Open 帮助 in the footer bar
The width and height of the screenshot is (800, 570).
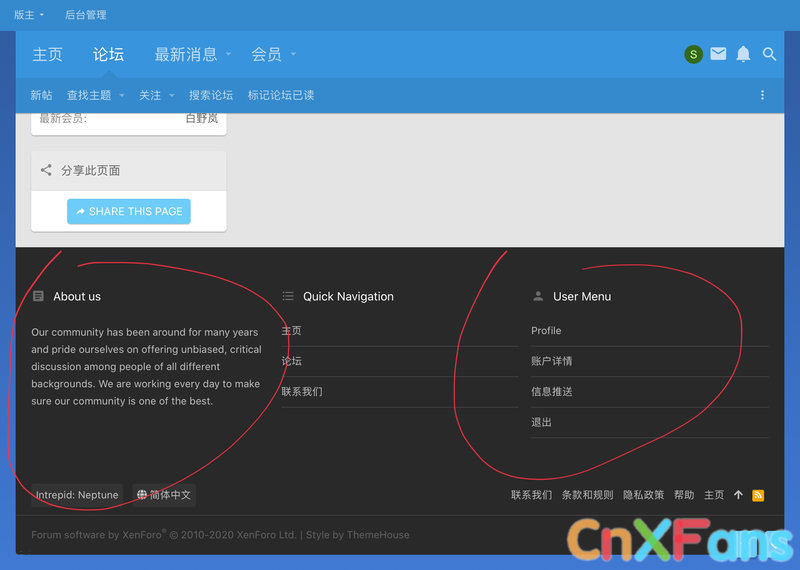point(684,495)
